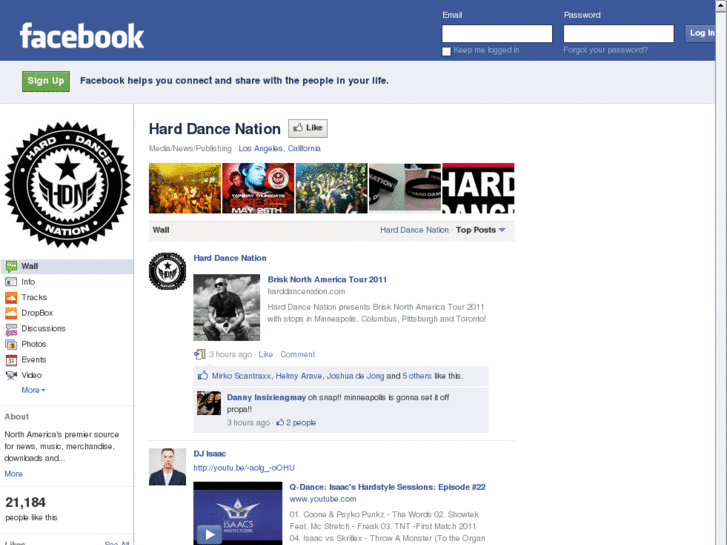
Task: Click Comment under the Brisk tour post
Action: click(x=298, y=354)
